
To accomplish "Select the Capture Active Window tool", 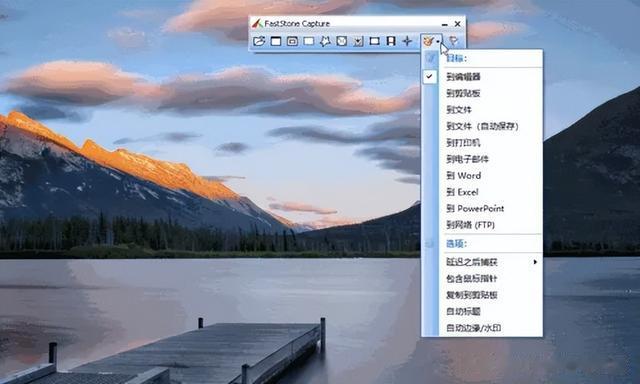I will 276,41.
